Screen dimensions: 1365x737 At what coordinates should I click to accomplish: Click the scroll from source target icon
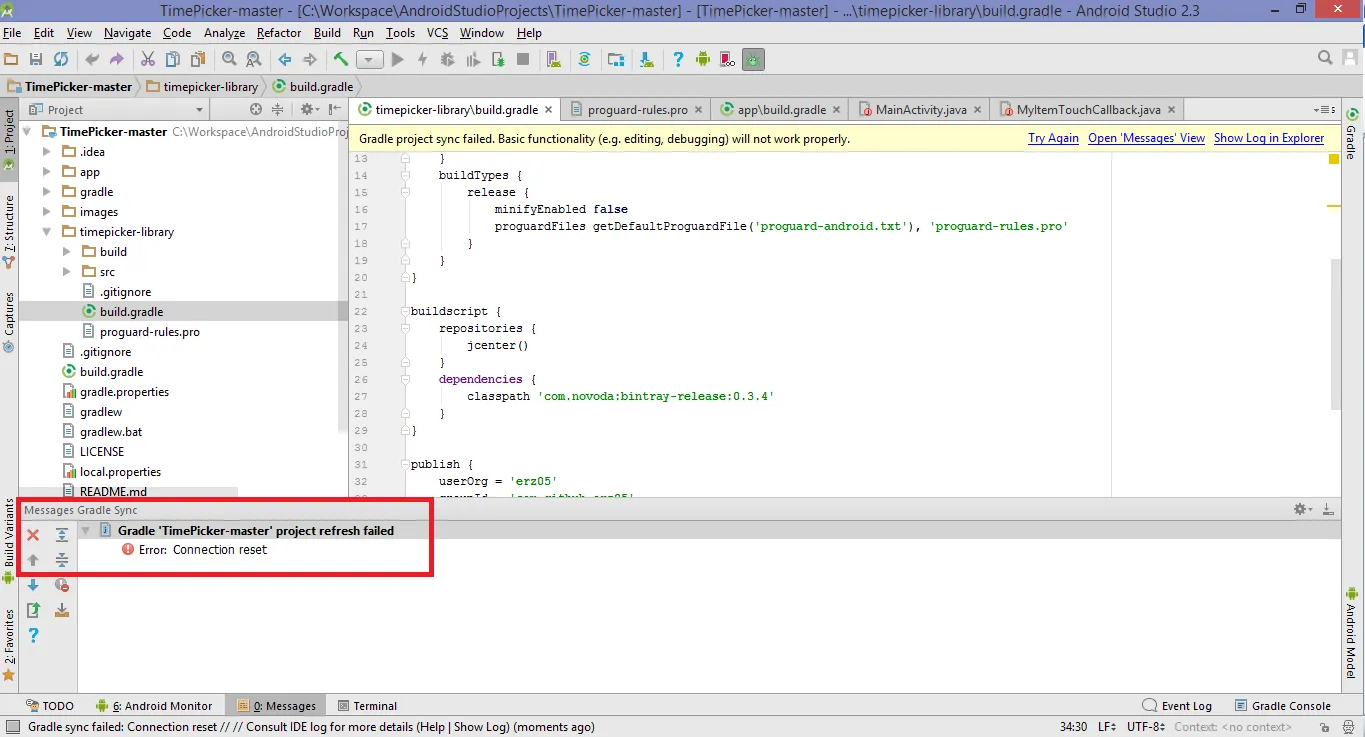point(256,110)
